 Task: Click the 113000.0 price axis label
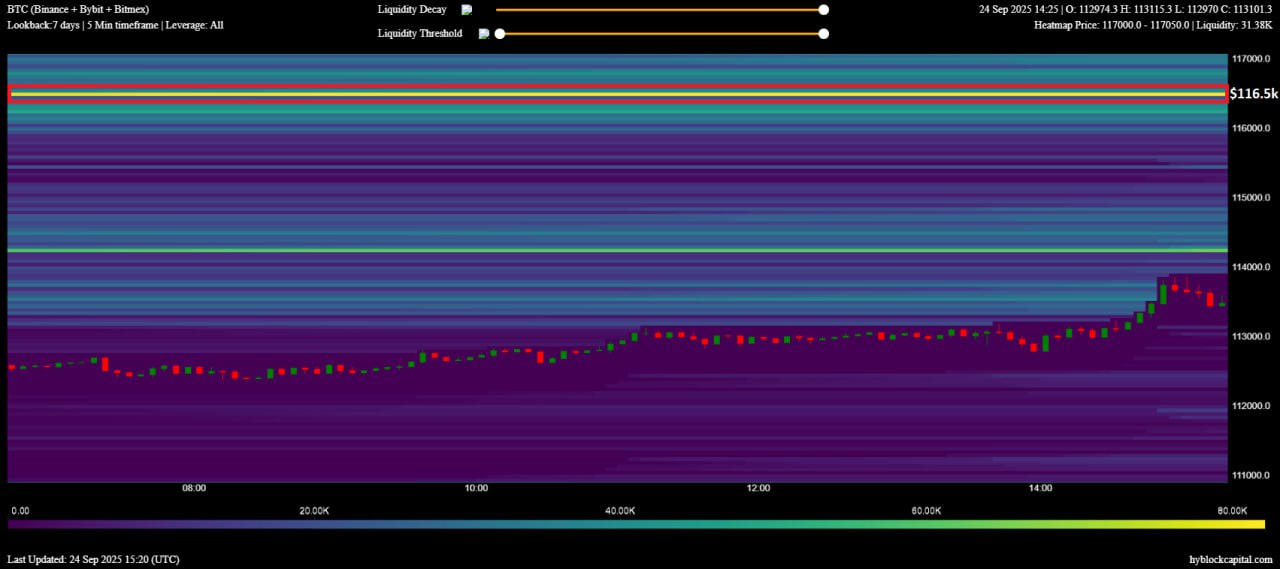point(1251,337)
